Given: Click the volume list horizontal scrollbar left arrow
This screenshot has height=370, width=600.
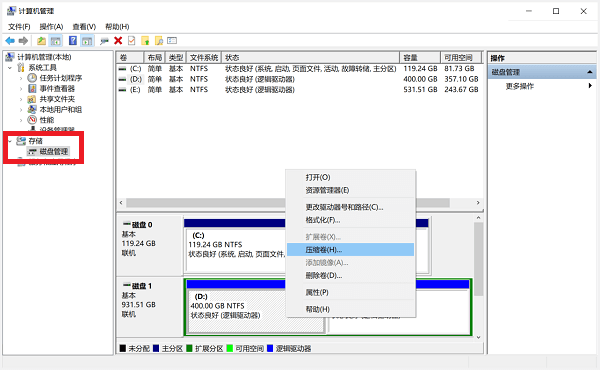Looking at the screenshot, I should coord(121,202).
